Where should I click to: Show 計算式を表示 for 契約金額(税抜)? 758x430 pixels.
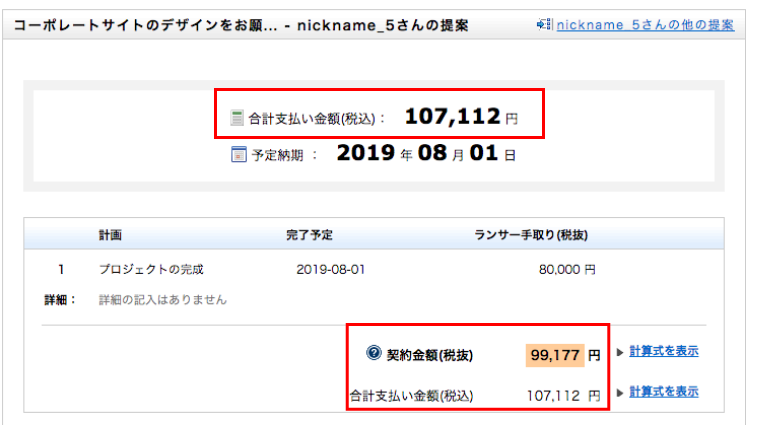pos(664,352)
